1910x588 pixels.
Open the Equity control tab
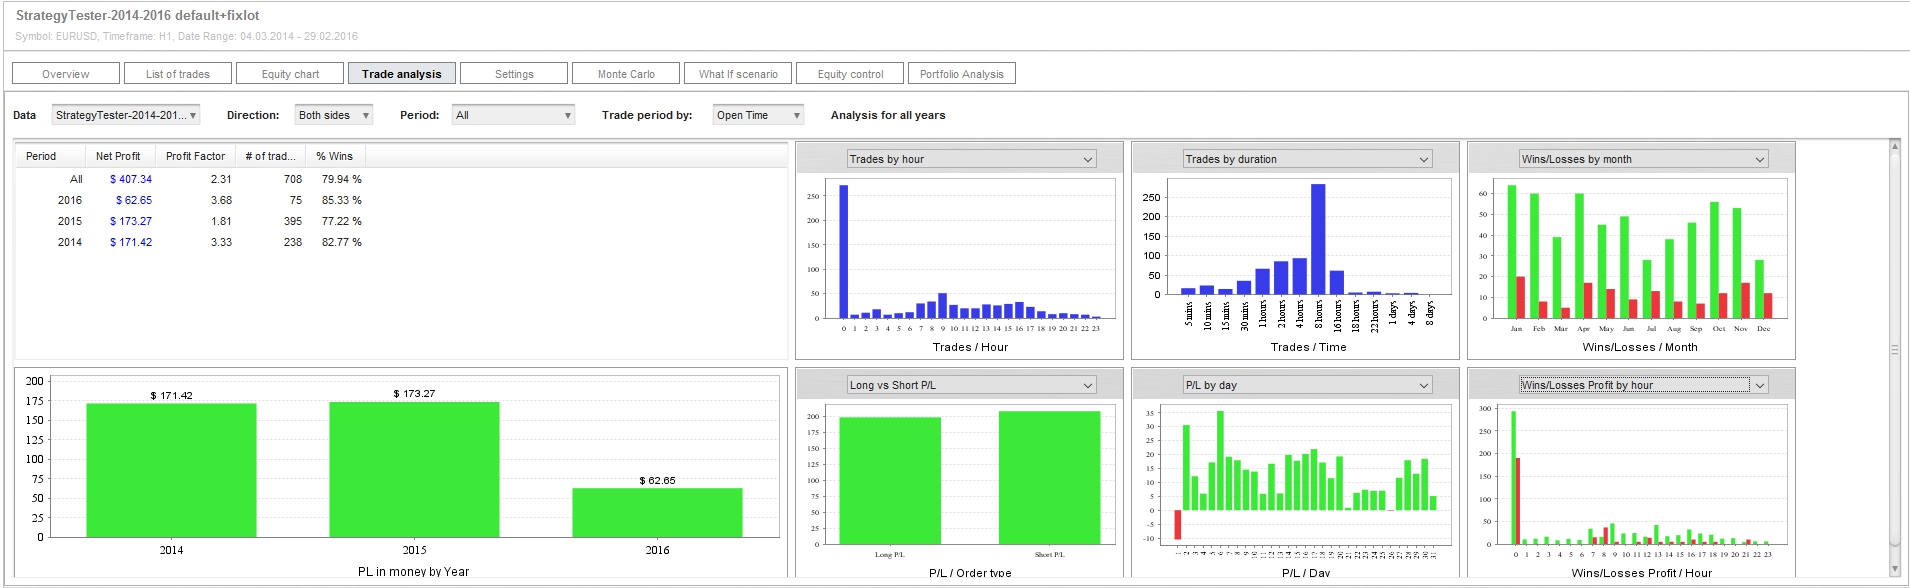(x=850, y=74)
